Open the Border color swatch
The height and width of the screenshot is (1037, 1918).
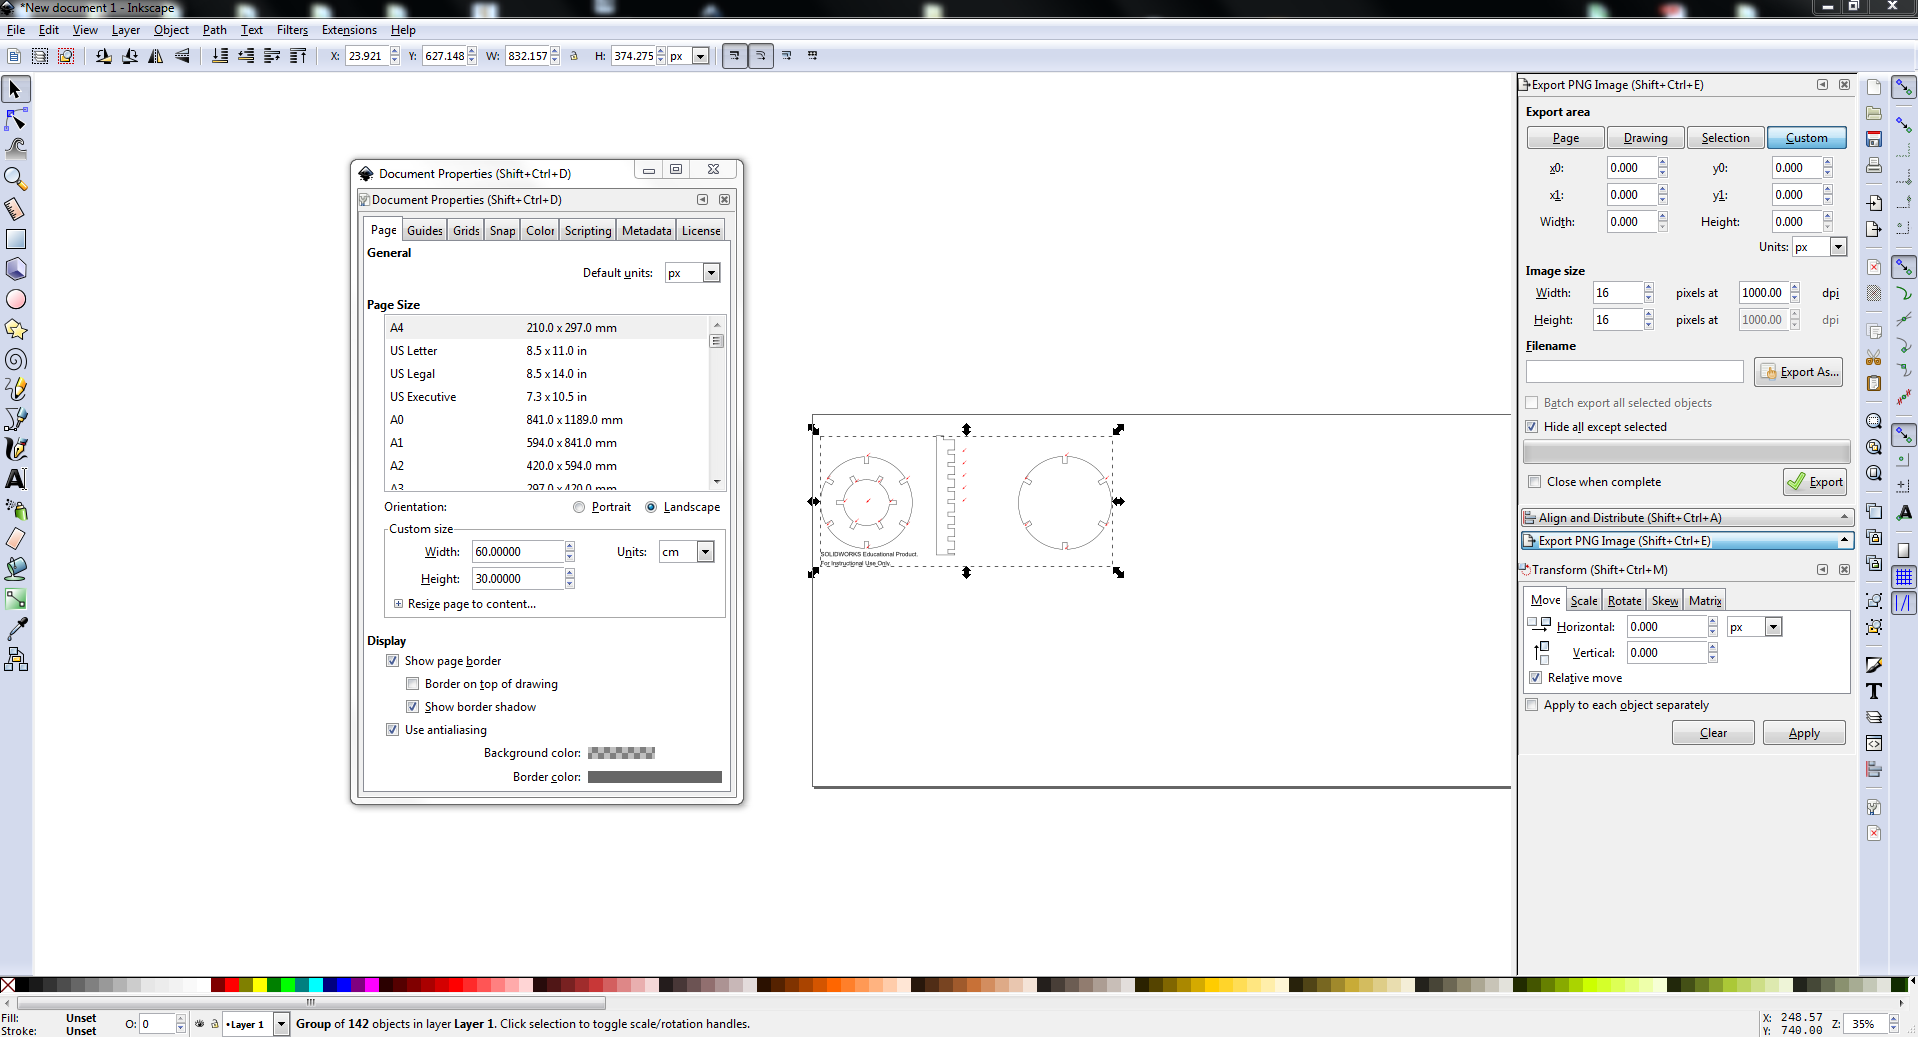[x=654, y=777]
